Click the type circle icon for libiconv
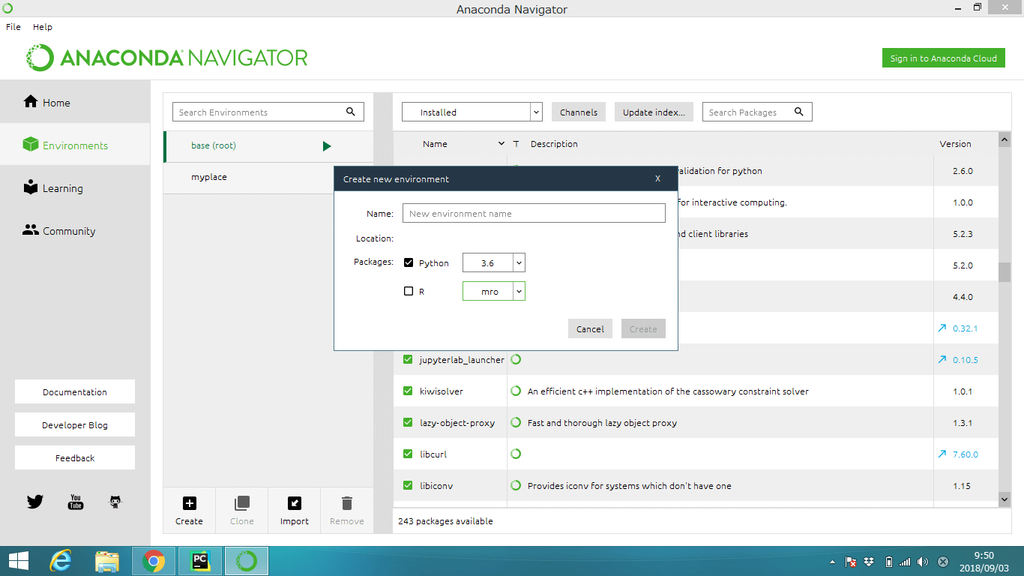Viewport: 1024px width, 576px height. click(x=515, y=485)
